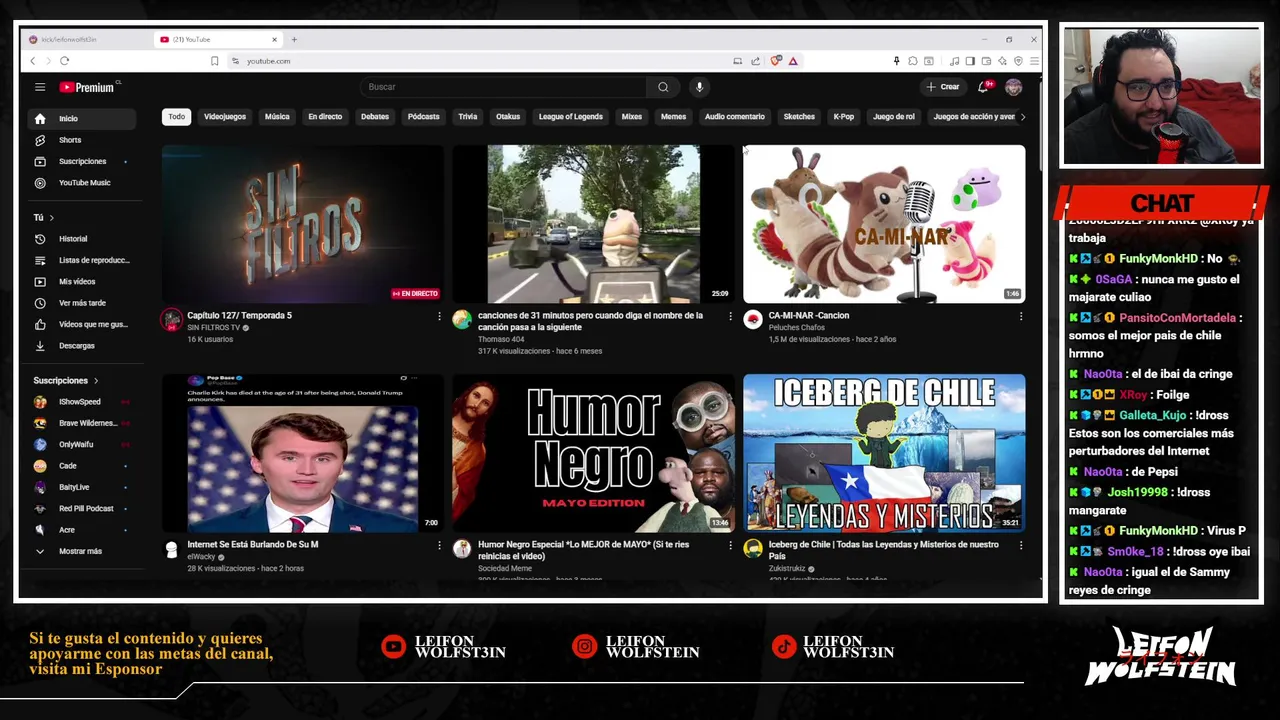The image size is (1280, 720).
Task: Click the YouTube Premium logo
Action: [87, 87]
